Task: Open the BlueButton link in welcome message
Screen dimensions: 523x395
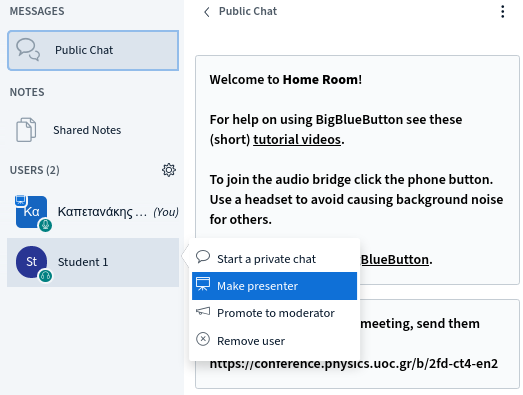Action: (x=395, y=260)
